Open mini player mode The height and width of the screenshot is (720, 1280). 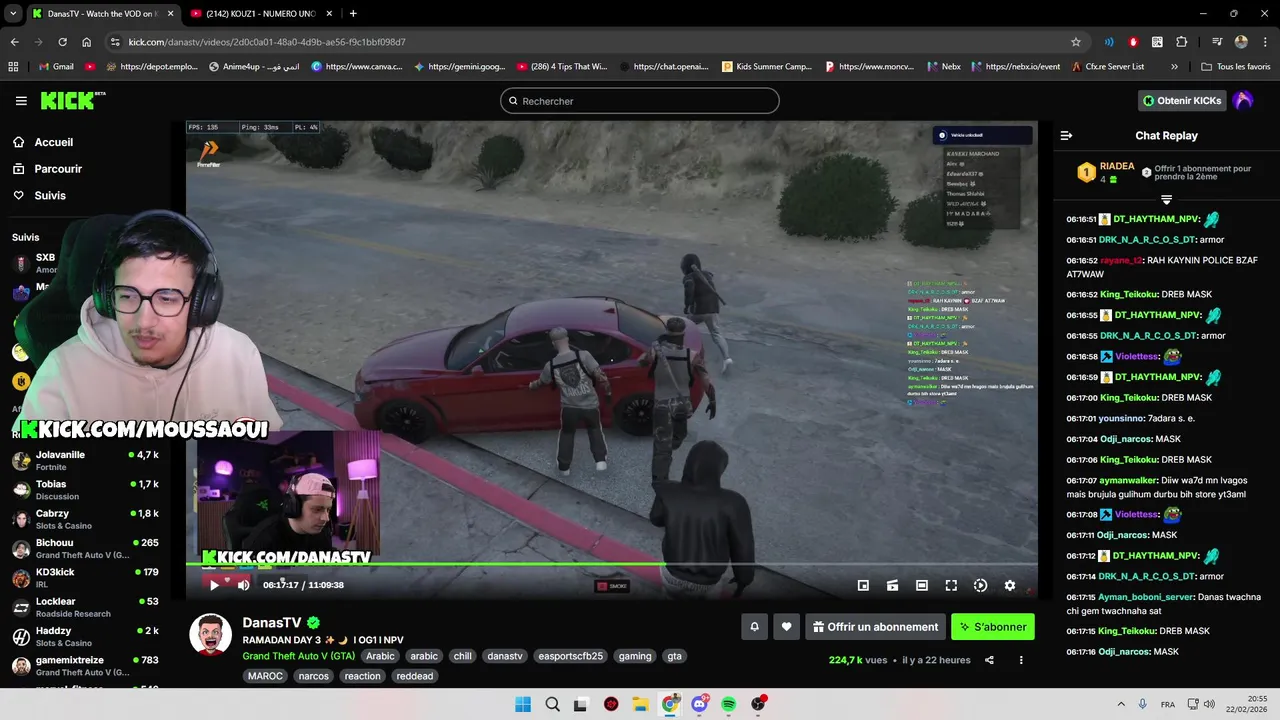pyautogui.click(x=863, y=585)
